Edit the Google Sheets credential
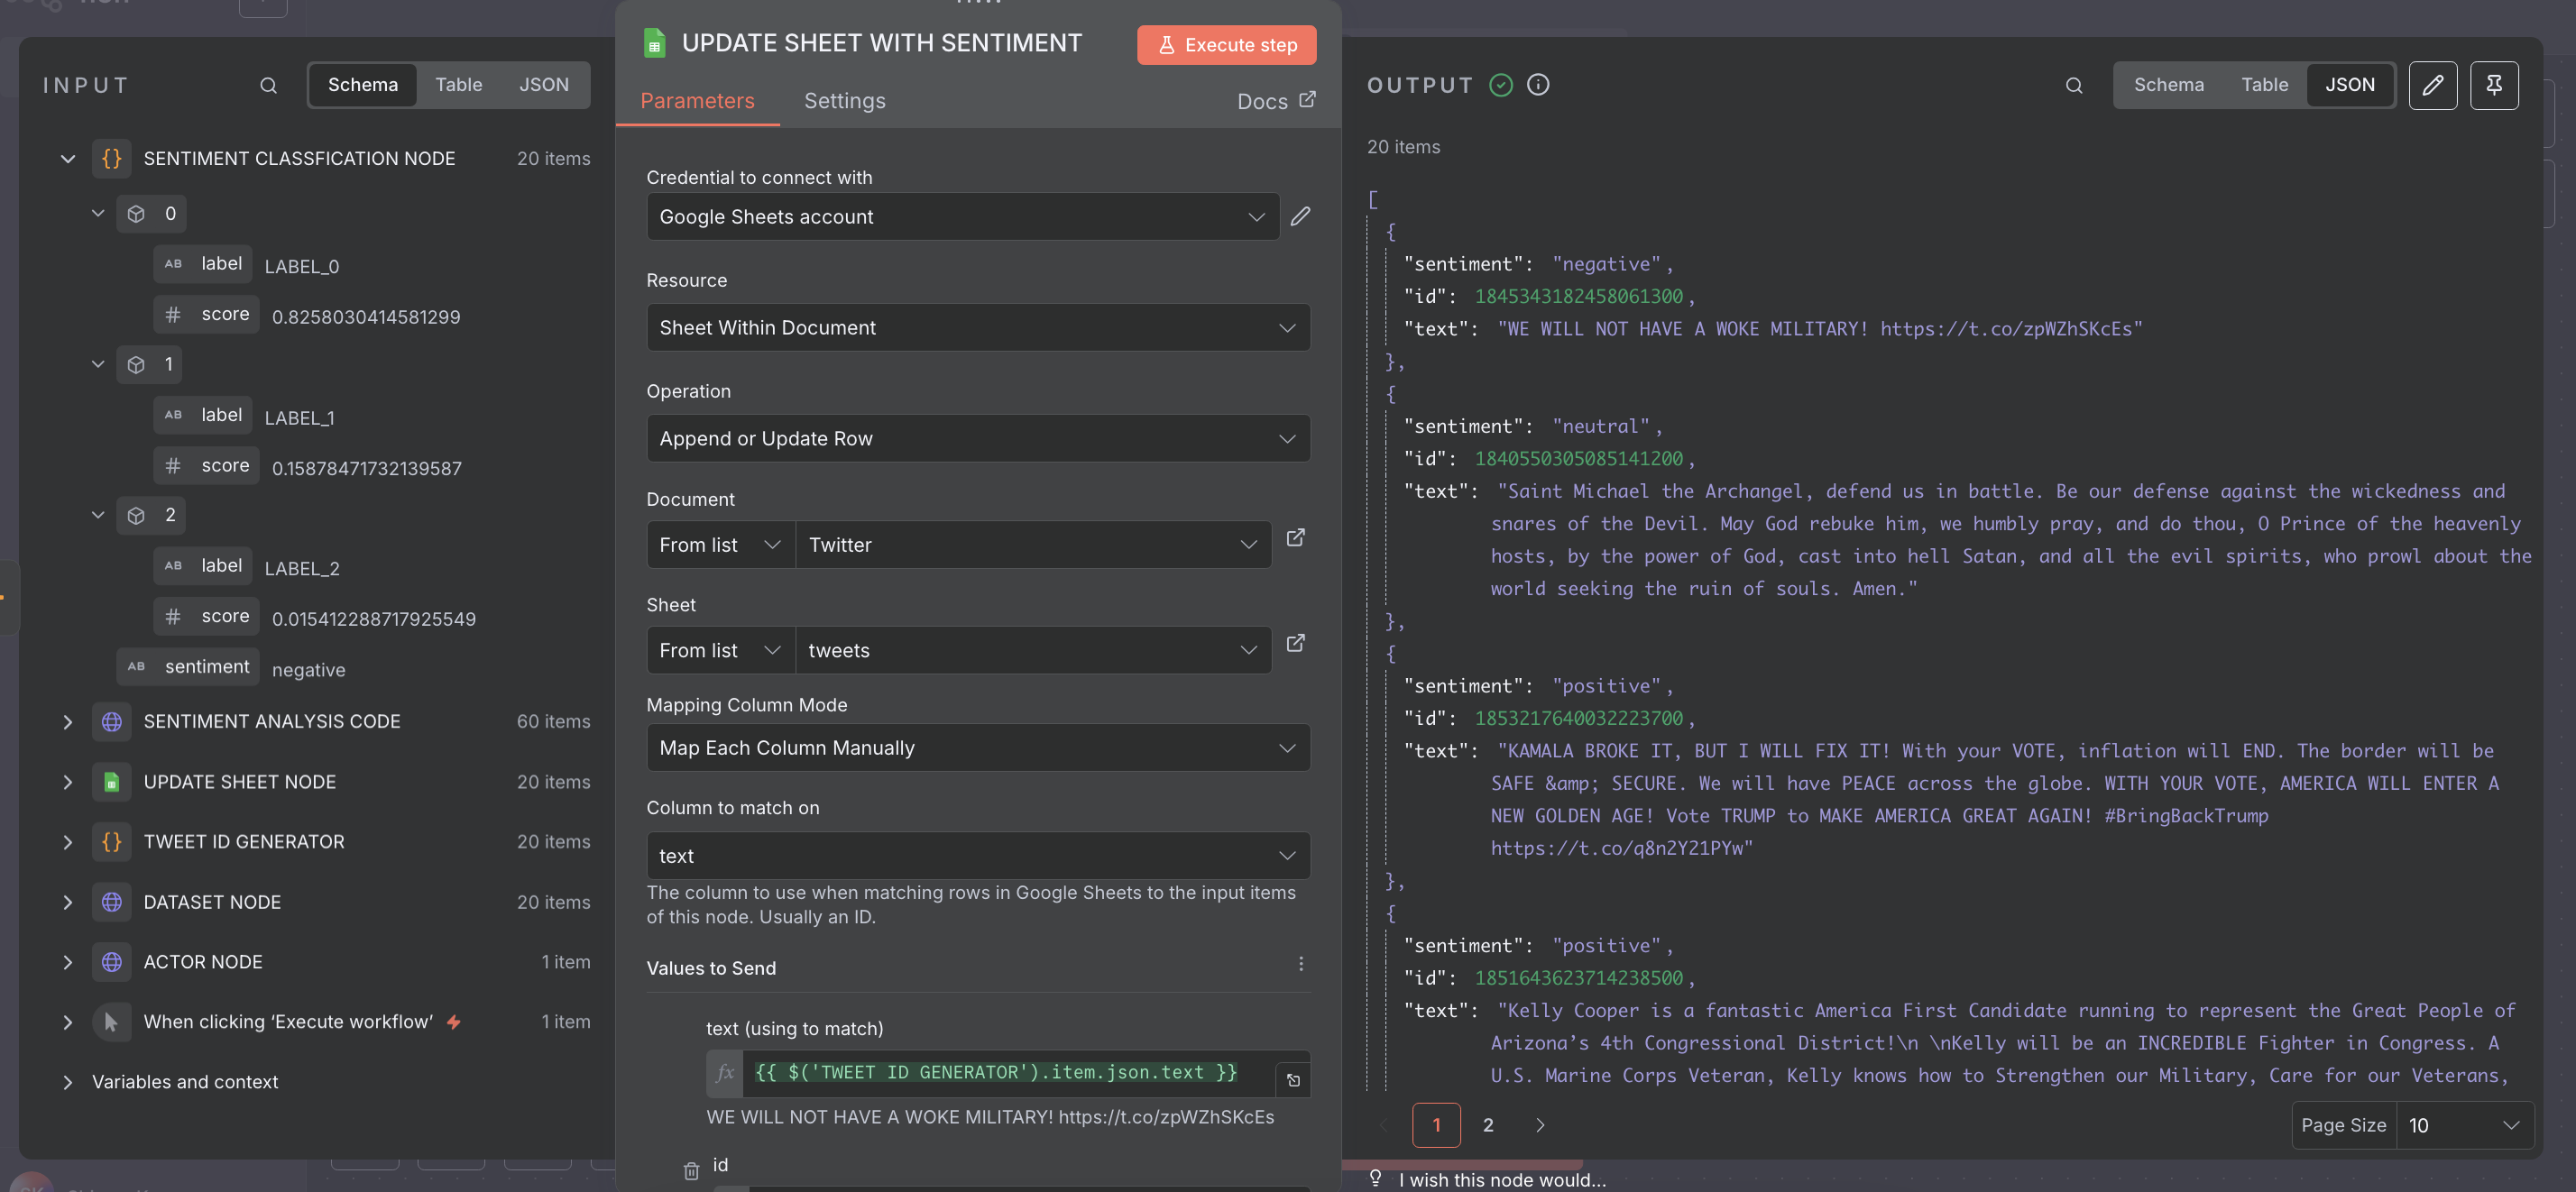 click(1300, 216)
